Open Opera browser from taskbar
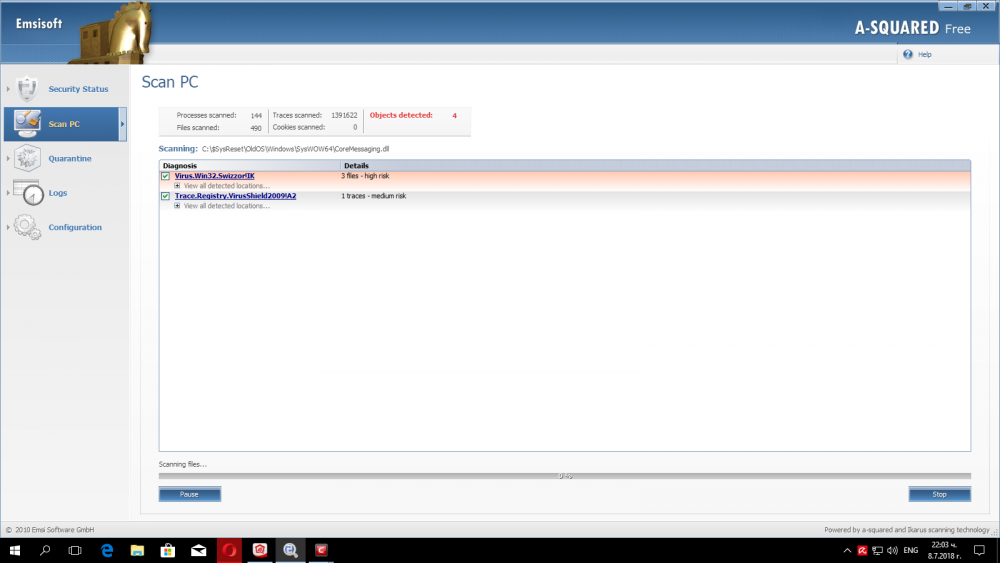 coord(230,550)
